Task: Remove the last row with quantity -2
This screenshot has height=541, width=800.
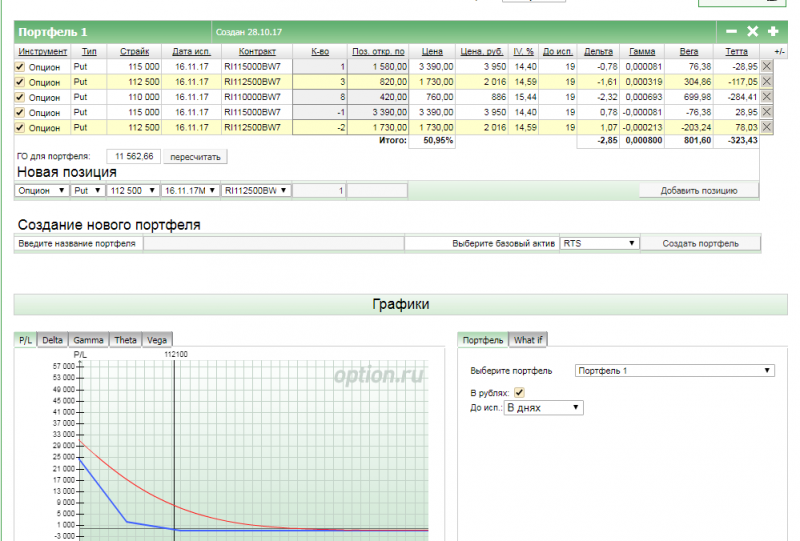Action: point(767,128)
